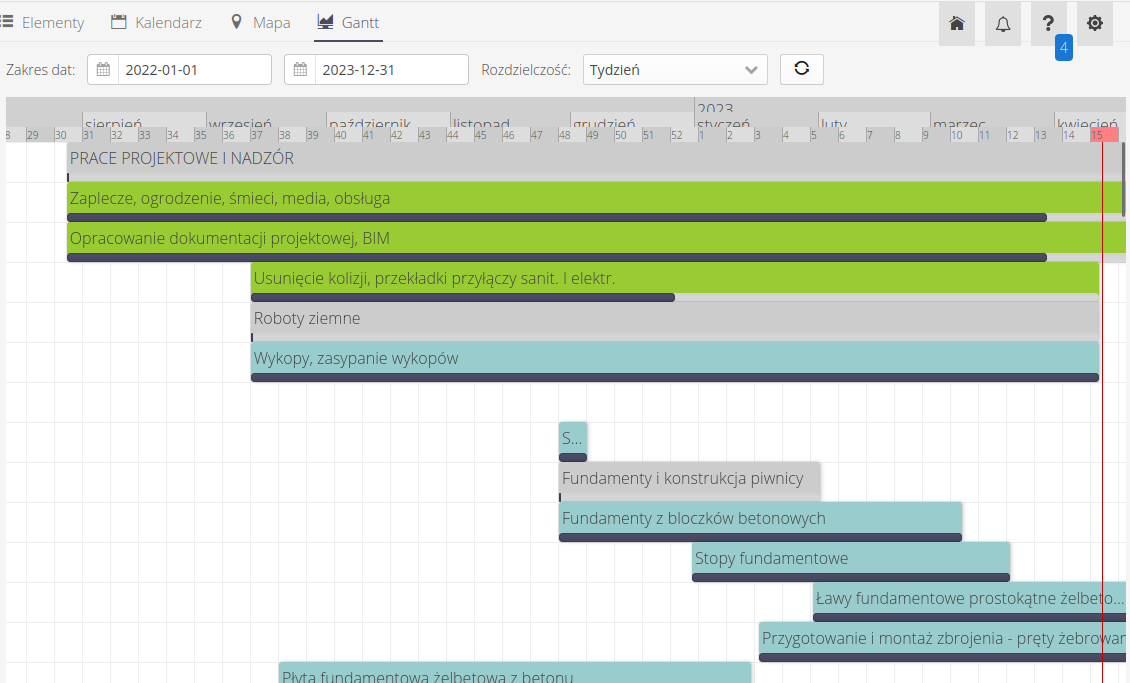Open the notifications bell
Screen dimensions: 1130x683
pyautogui.click(x=1003, y=23)
